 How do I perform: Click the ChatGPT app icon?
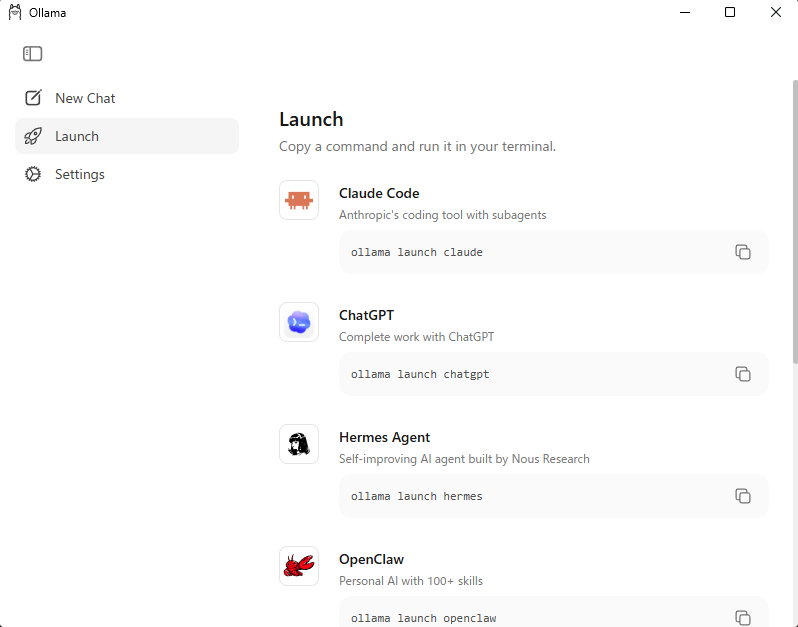(x=299, y=322)
